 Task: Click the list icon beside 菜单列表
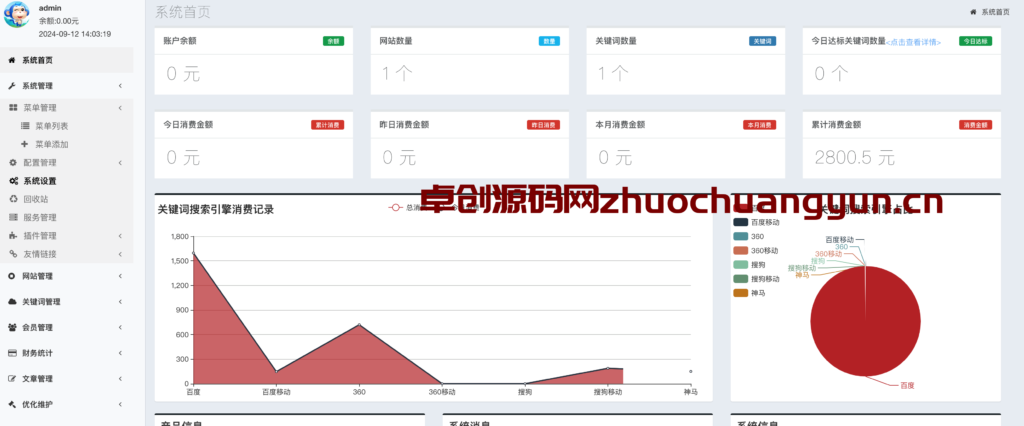25,126
